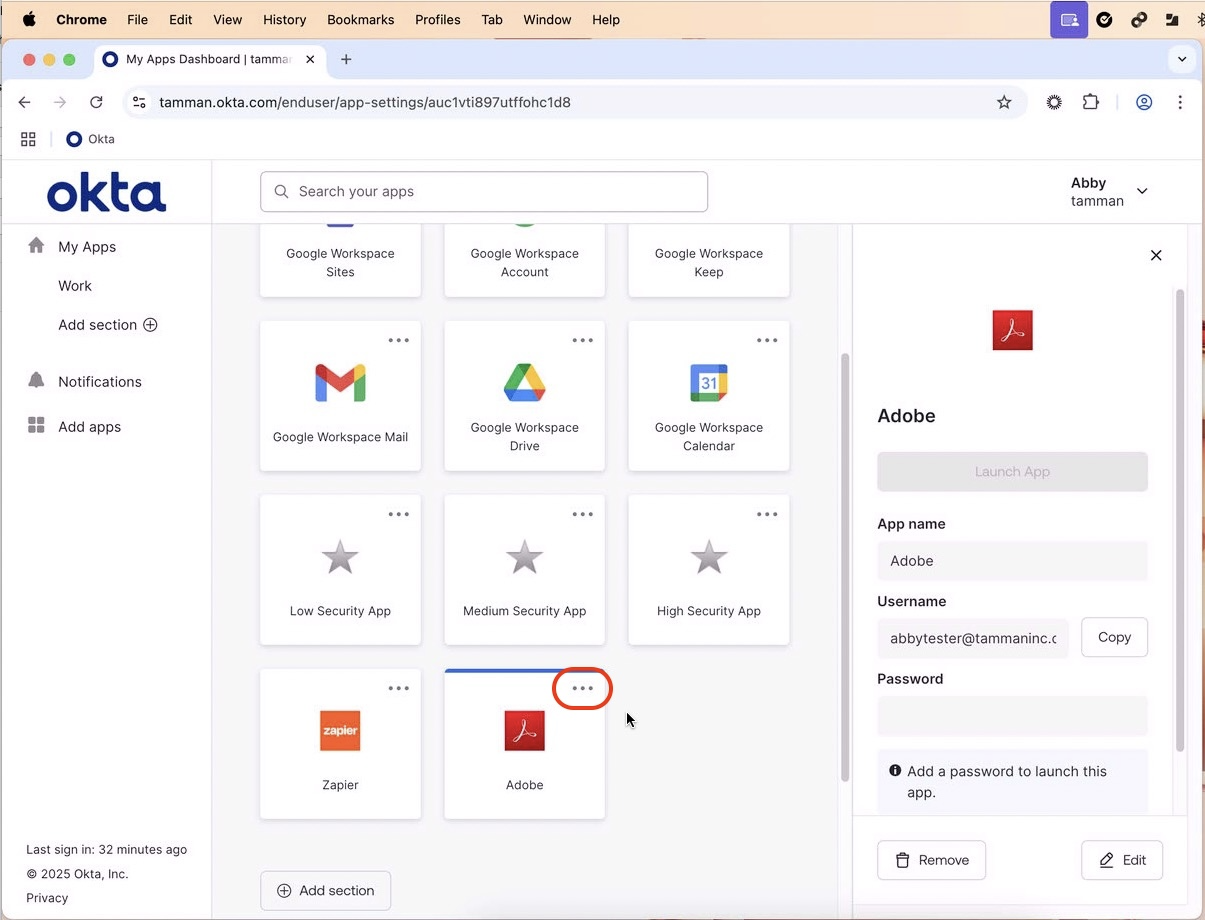The height and width of the screenshot is (920, 1205).
Task: Go back to previous page
Action: 25,102
